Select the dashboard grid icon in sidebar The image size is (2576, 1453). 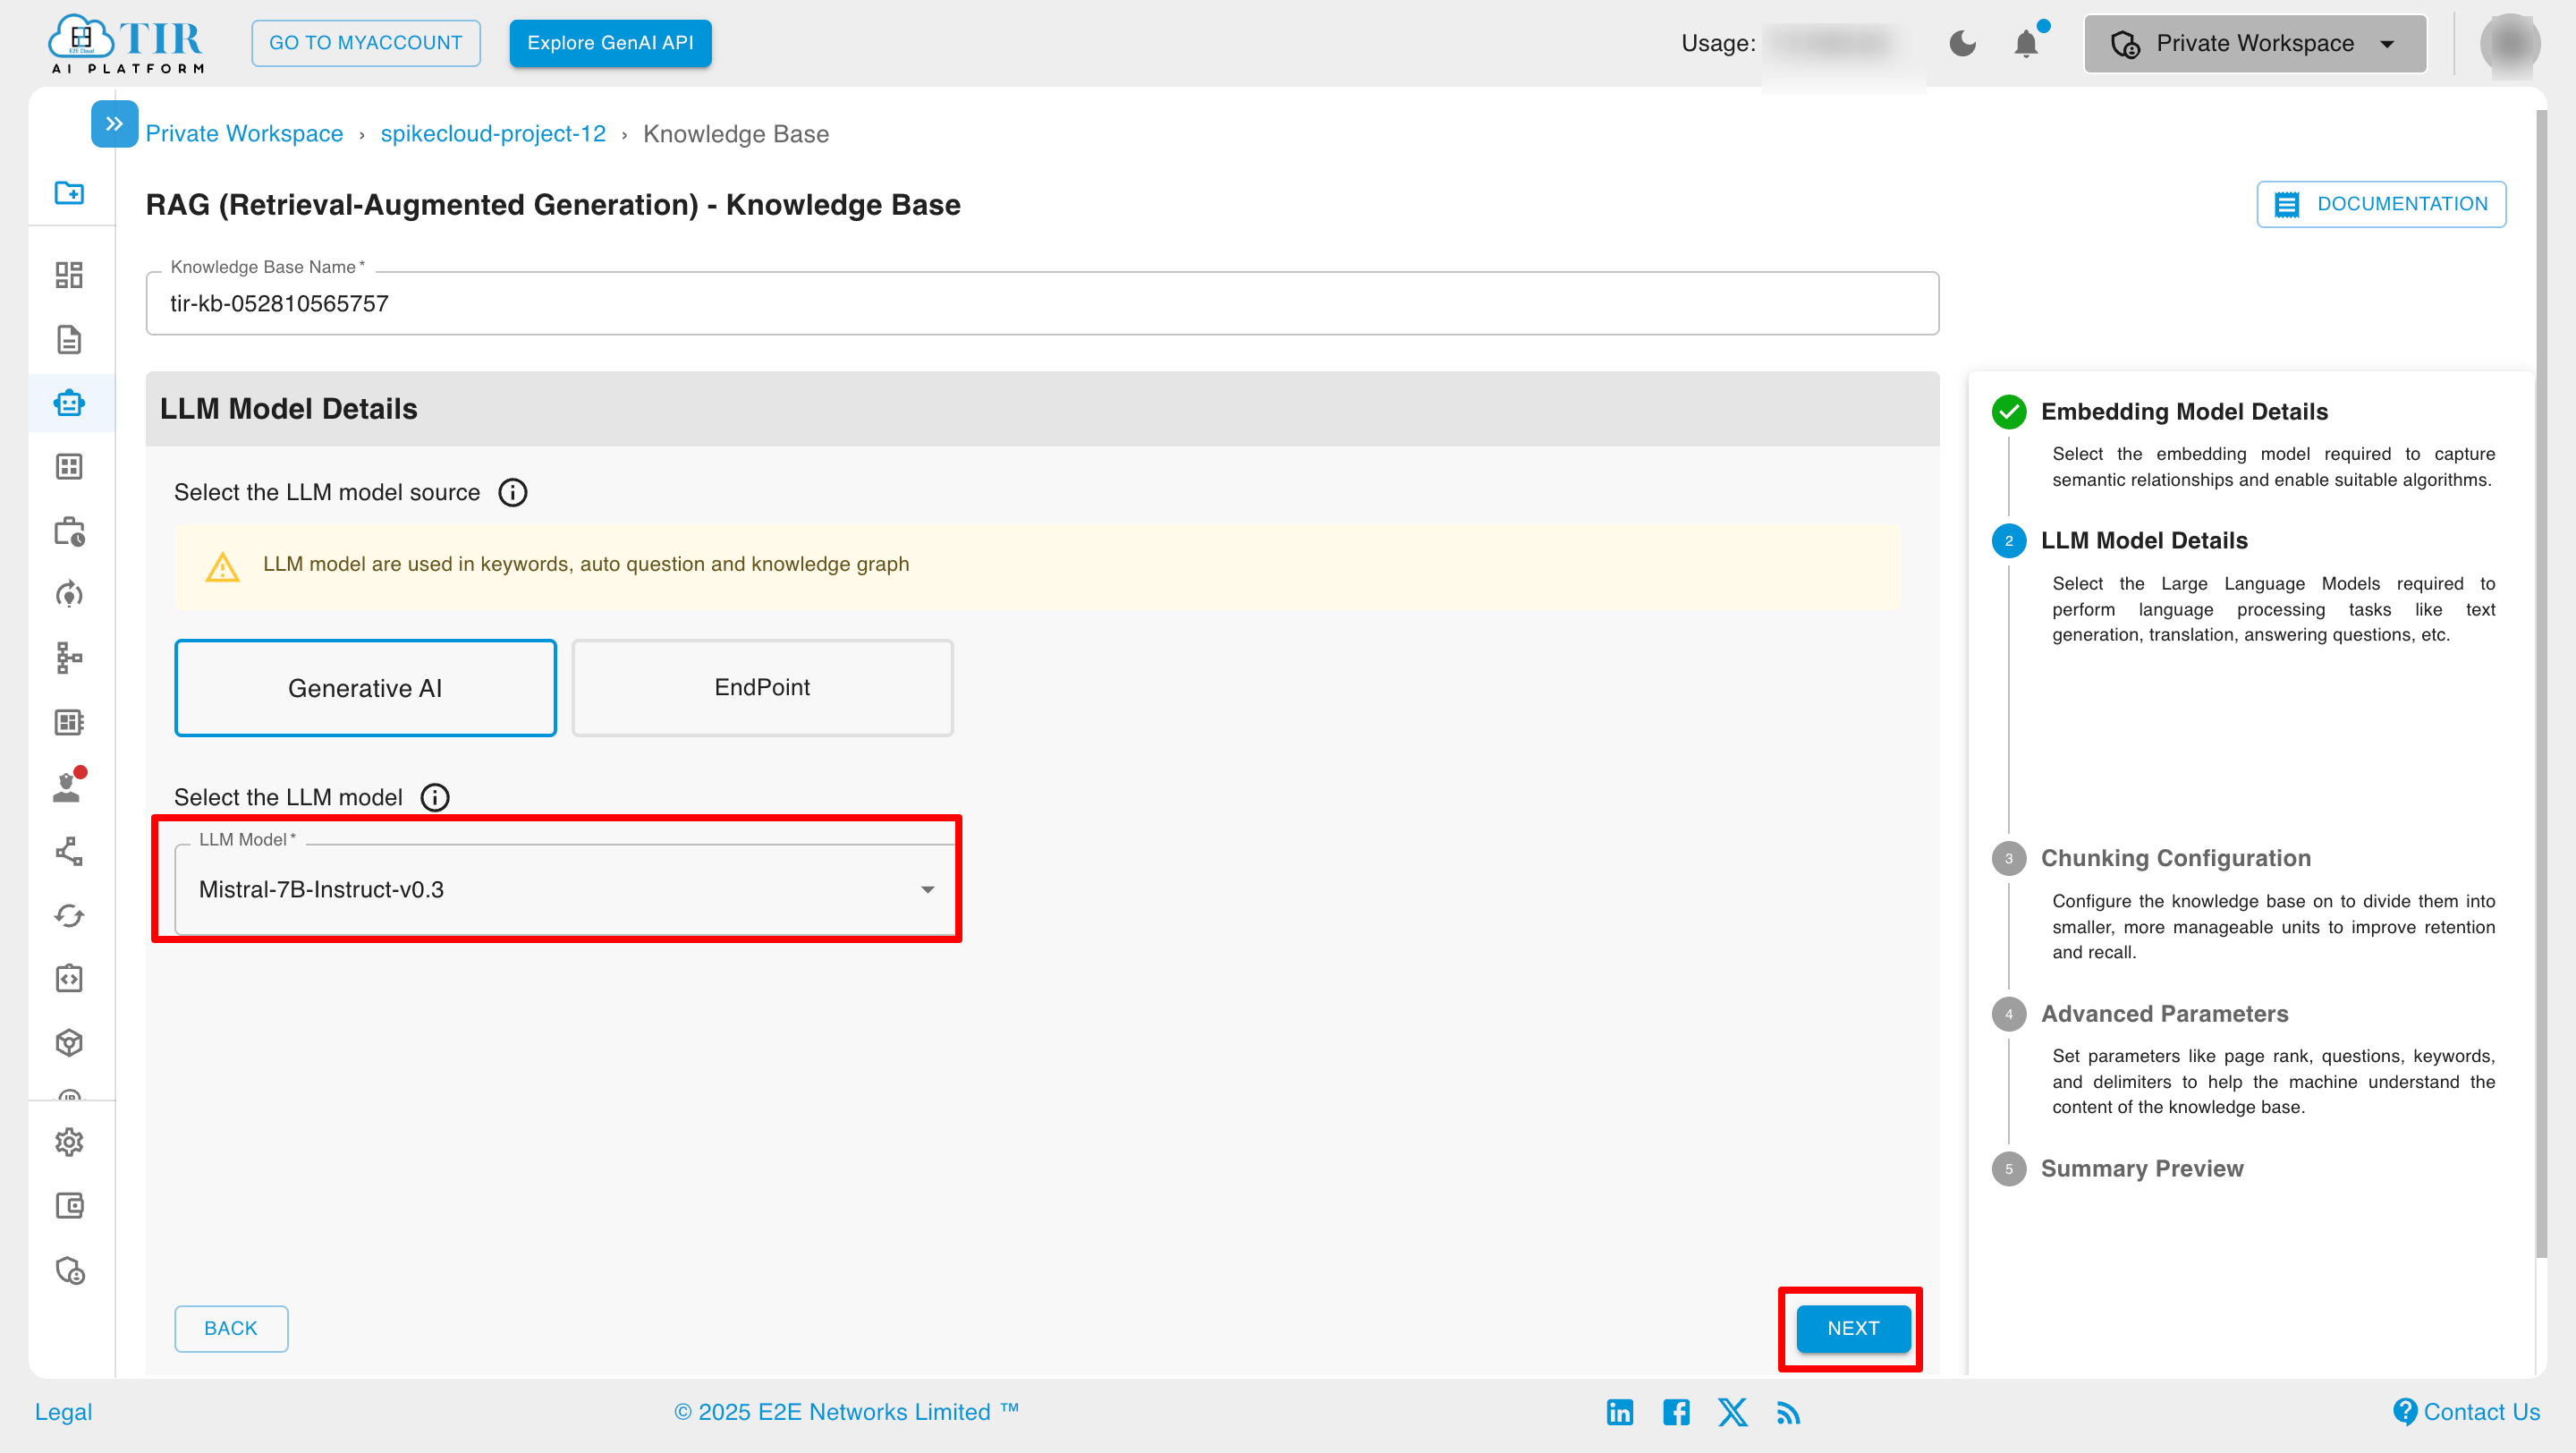70,274
